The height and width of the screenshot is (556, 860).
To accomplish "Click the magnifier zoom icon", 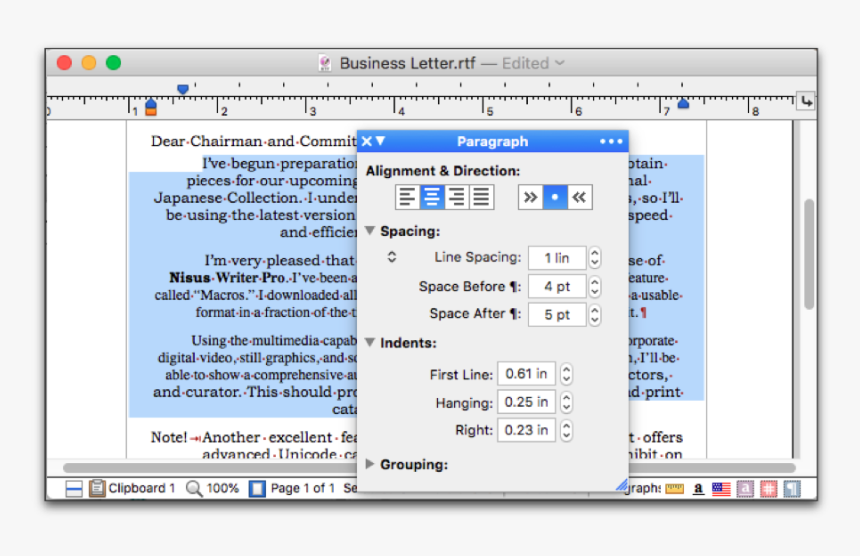I will [194, 488].
